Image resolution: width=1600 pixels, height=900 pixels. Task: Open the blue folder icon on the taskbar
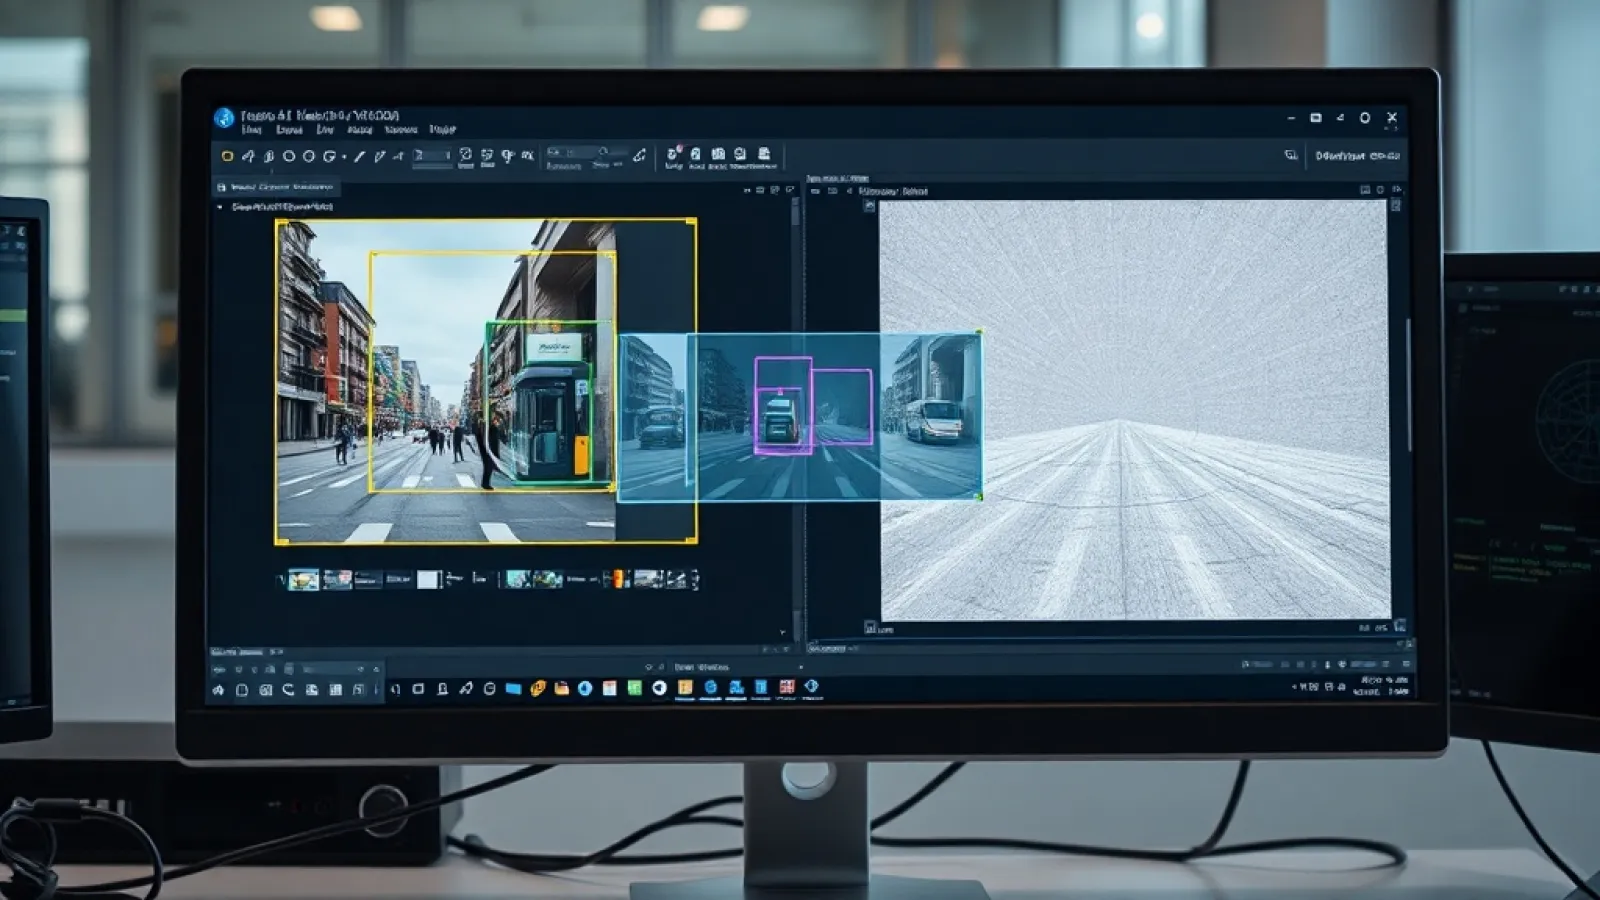(x=513, y=689)
